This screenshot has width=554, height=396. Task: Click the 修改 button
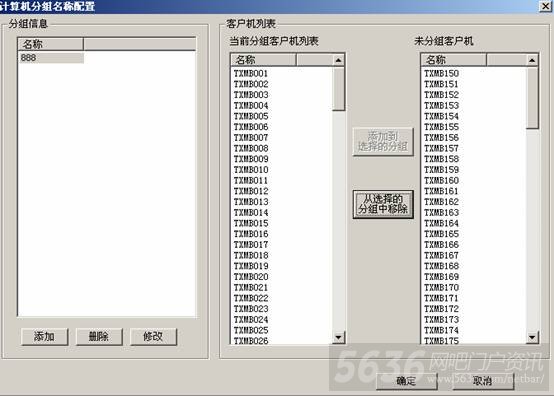pyautogui.click(x=153, y=336)
